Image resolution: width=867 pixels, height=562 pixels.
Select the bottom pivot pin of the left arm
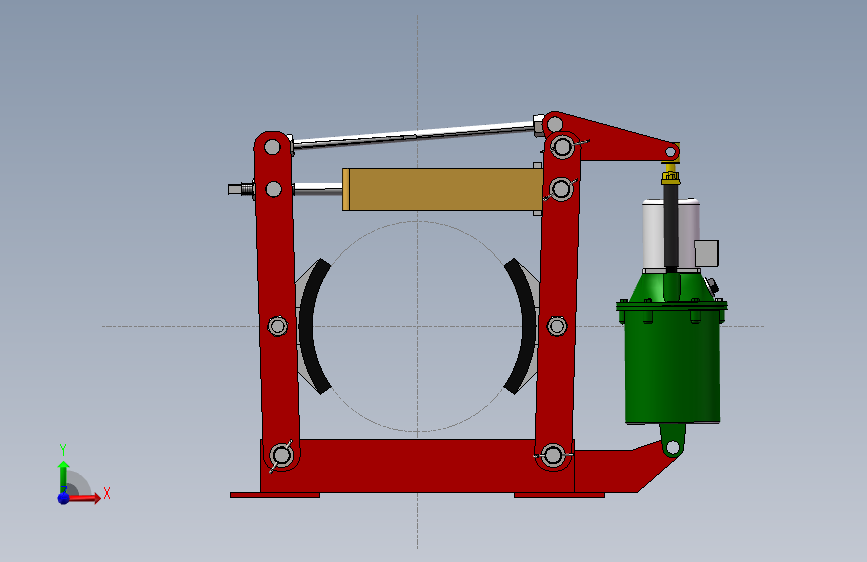coord(281,456)
